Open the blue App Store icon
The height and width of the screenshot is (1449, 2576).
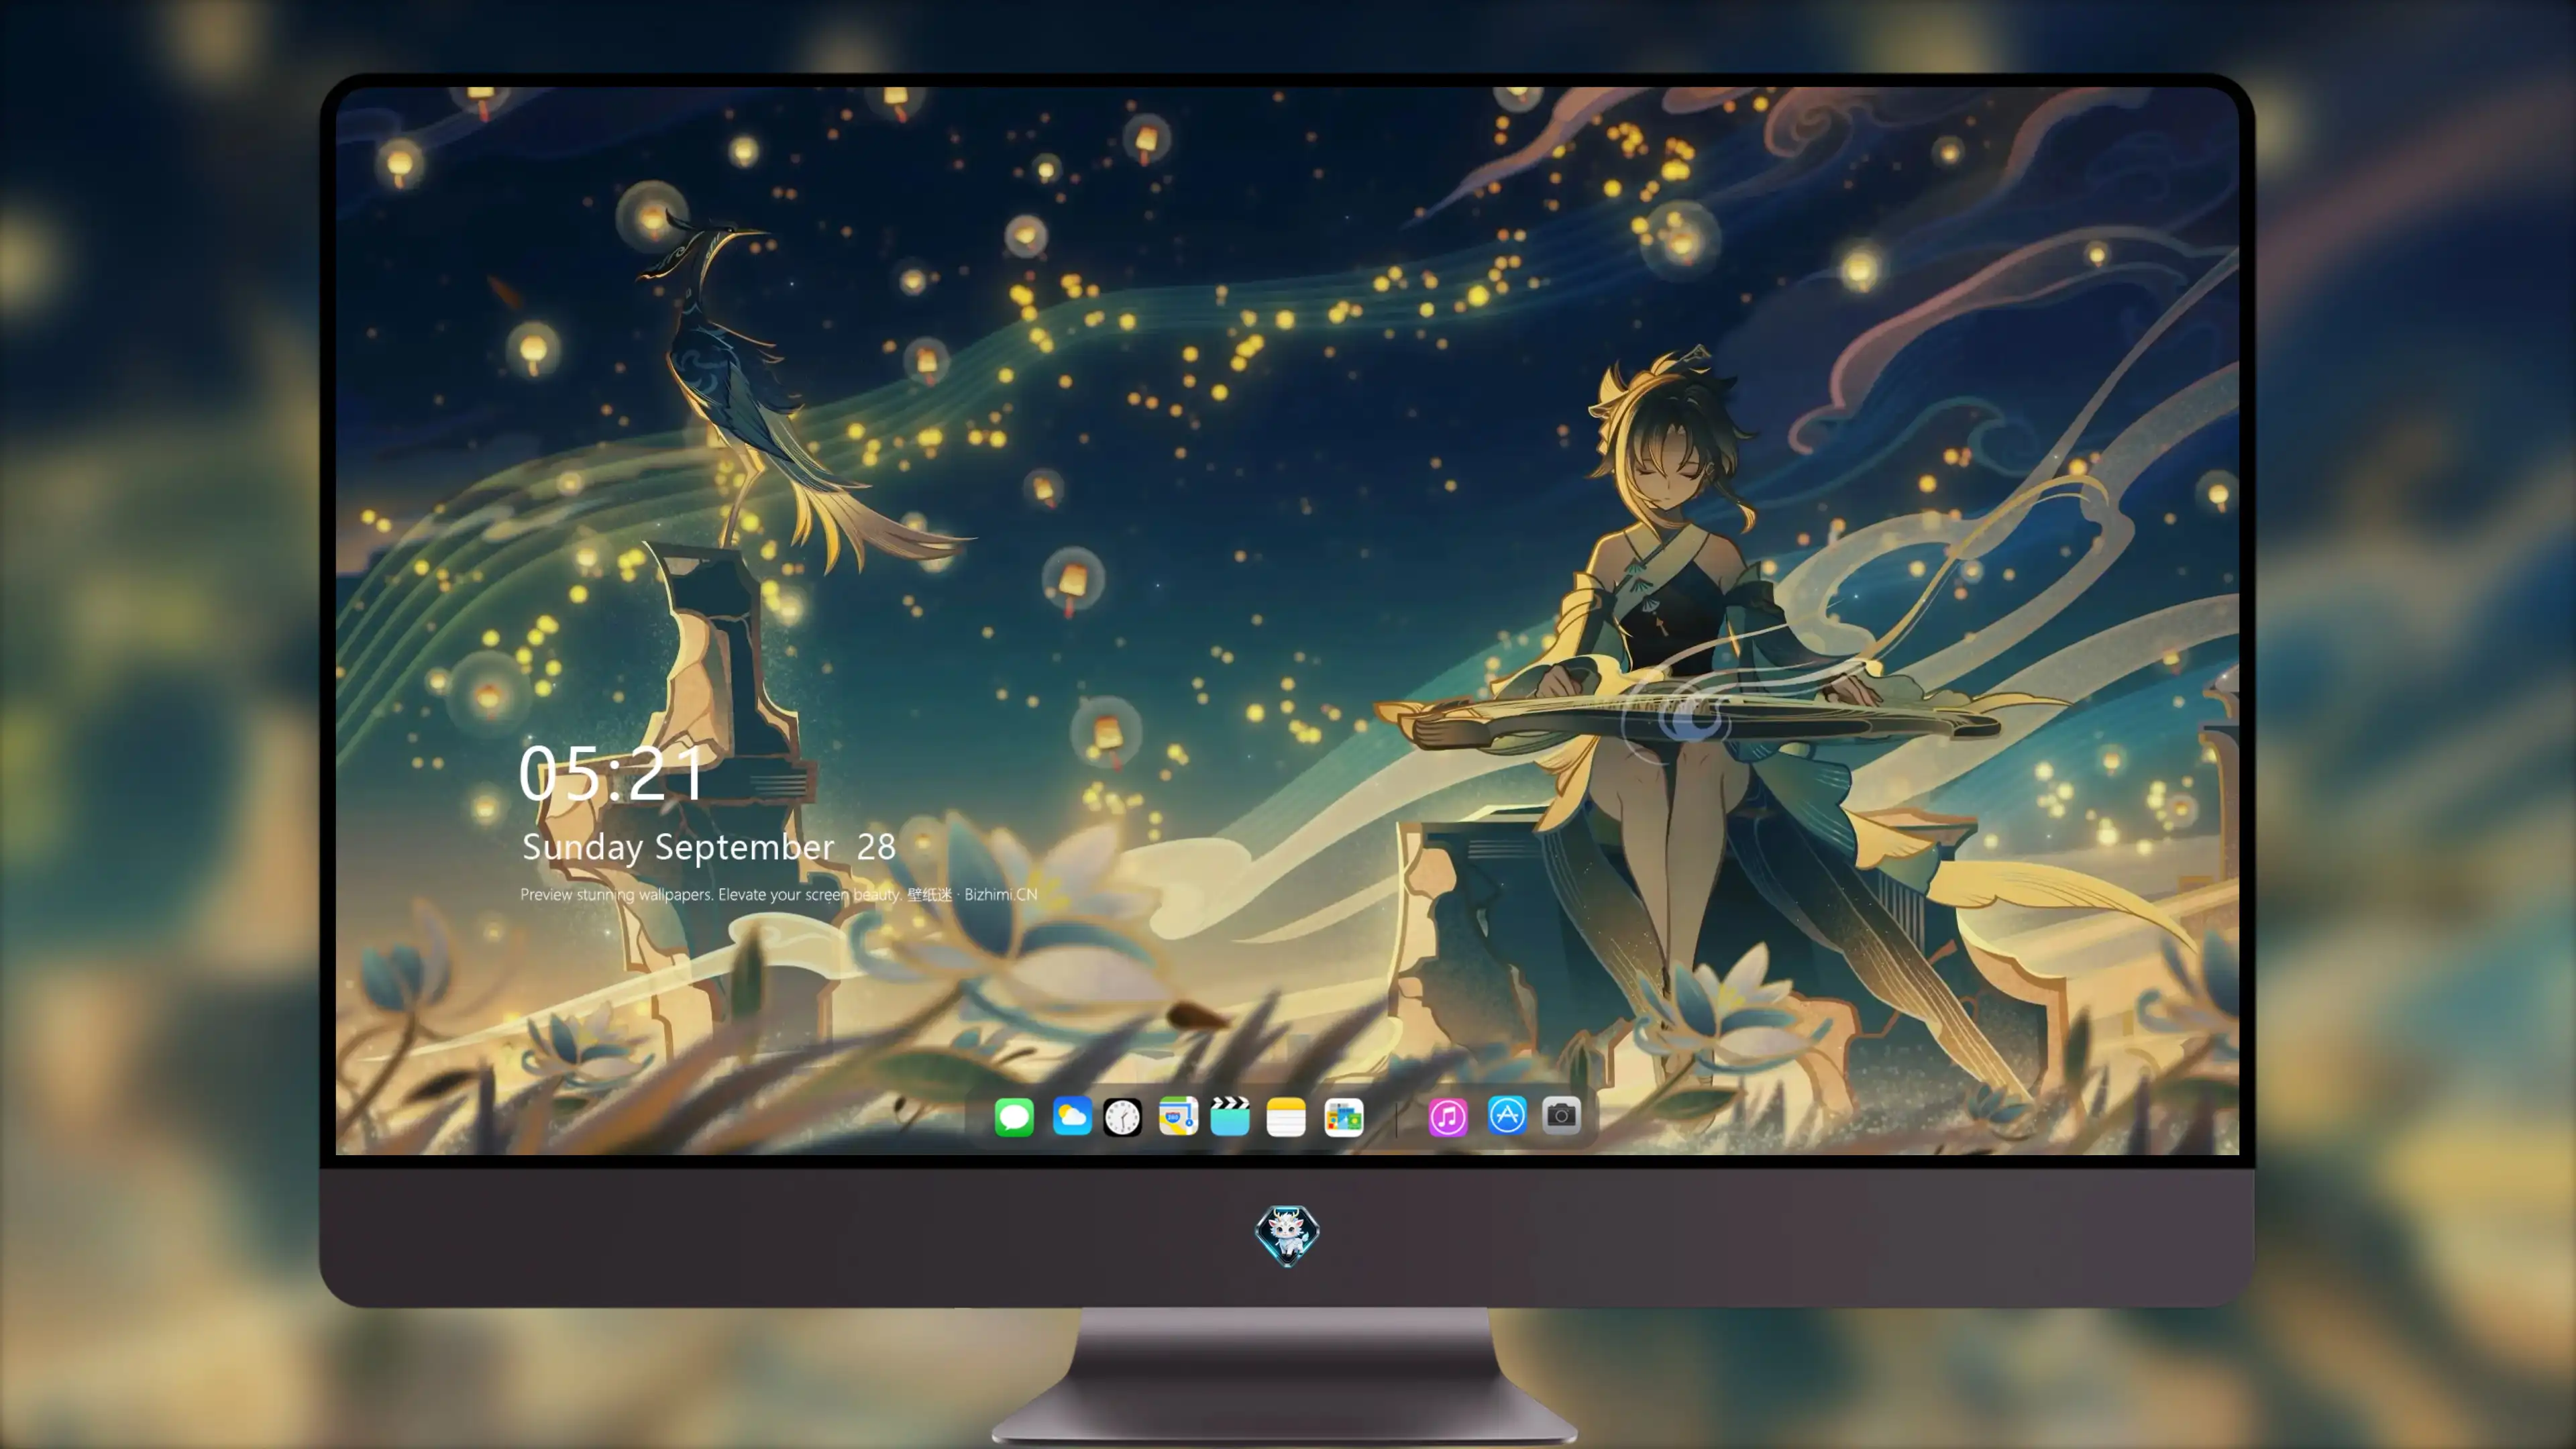1507,1115
